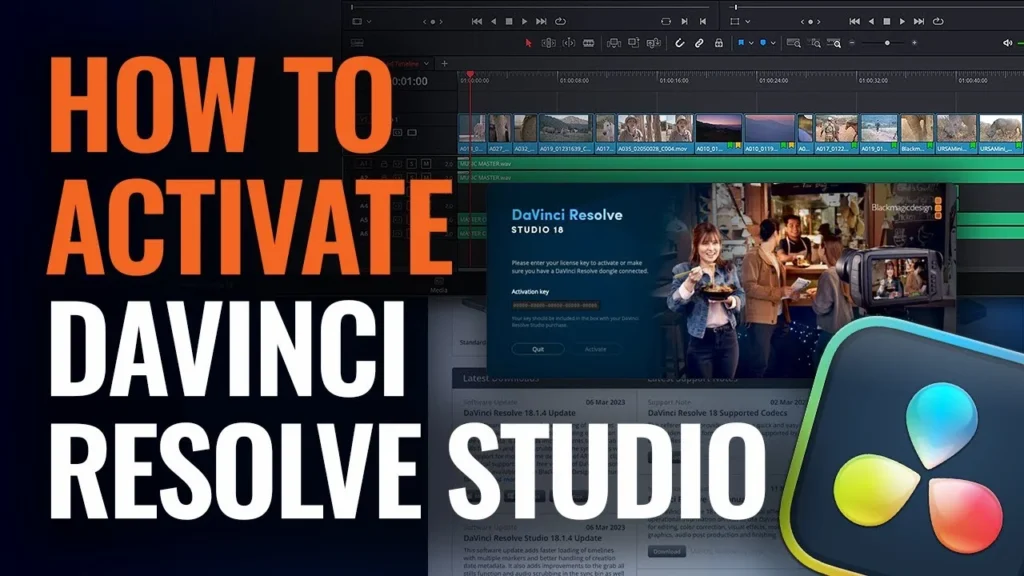The height and width of the screenshot is (576, 1024).
Task: Click the full timeline zoom icon
Action: pyautogui.click(x=795, y=43)
